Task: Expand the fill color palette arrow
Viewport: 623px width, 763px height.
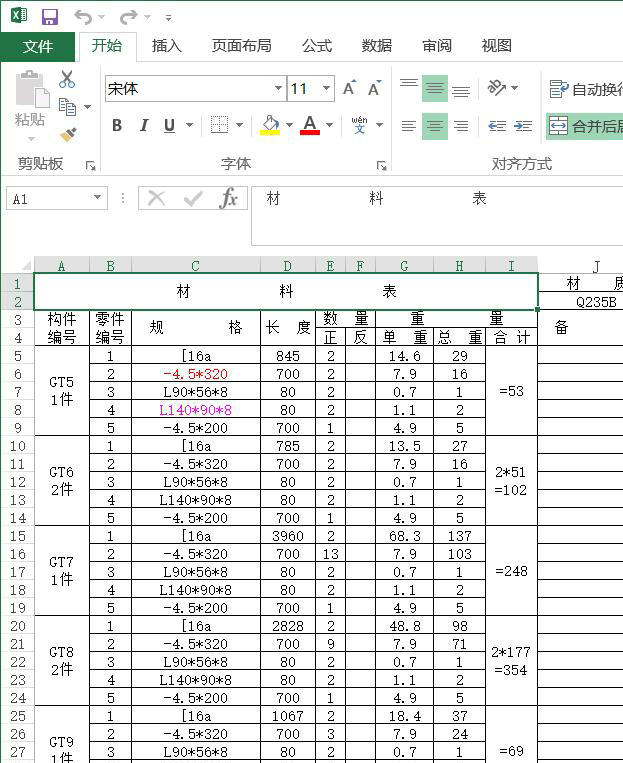Action: tap(290, 126)
